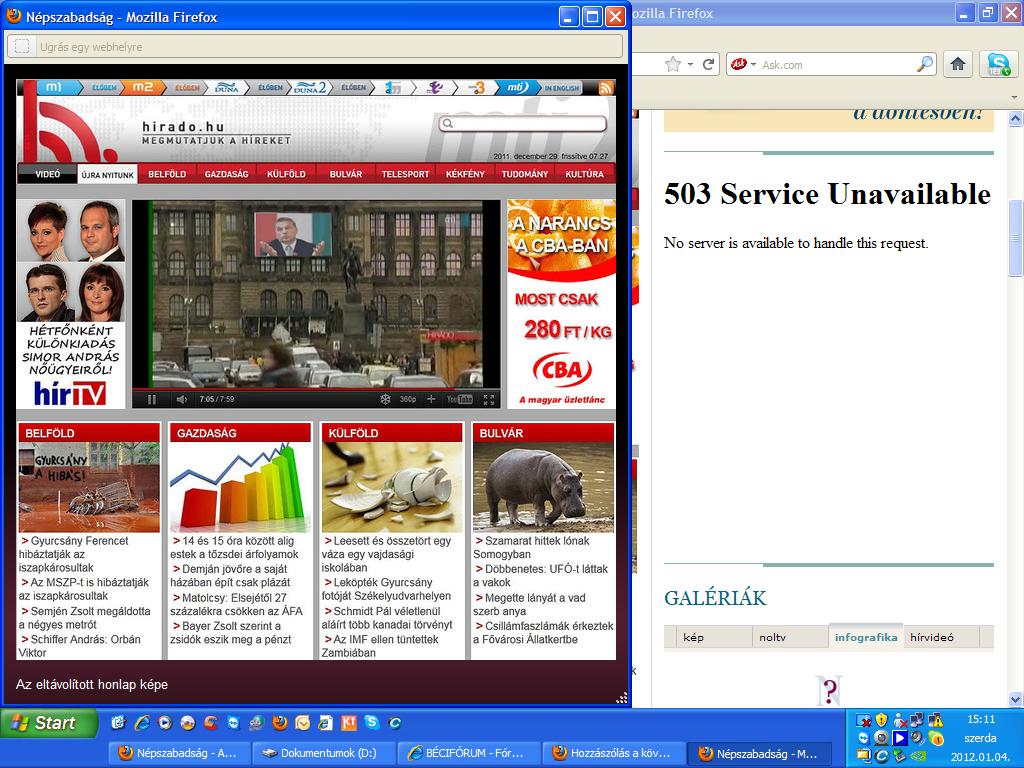Open the broken vase KÜLFÖLD thumbnail
Viewport: 1024px width, 768px height.
(x=392, y=487)
